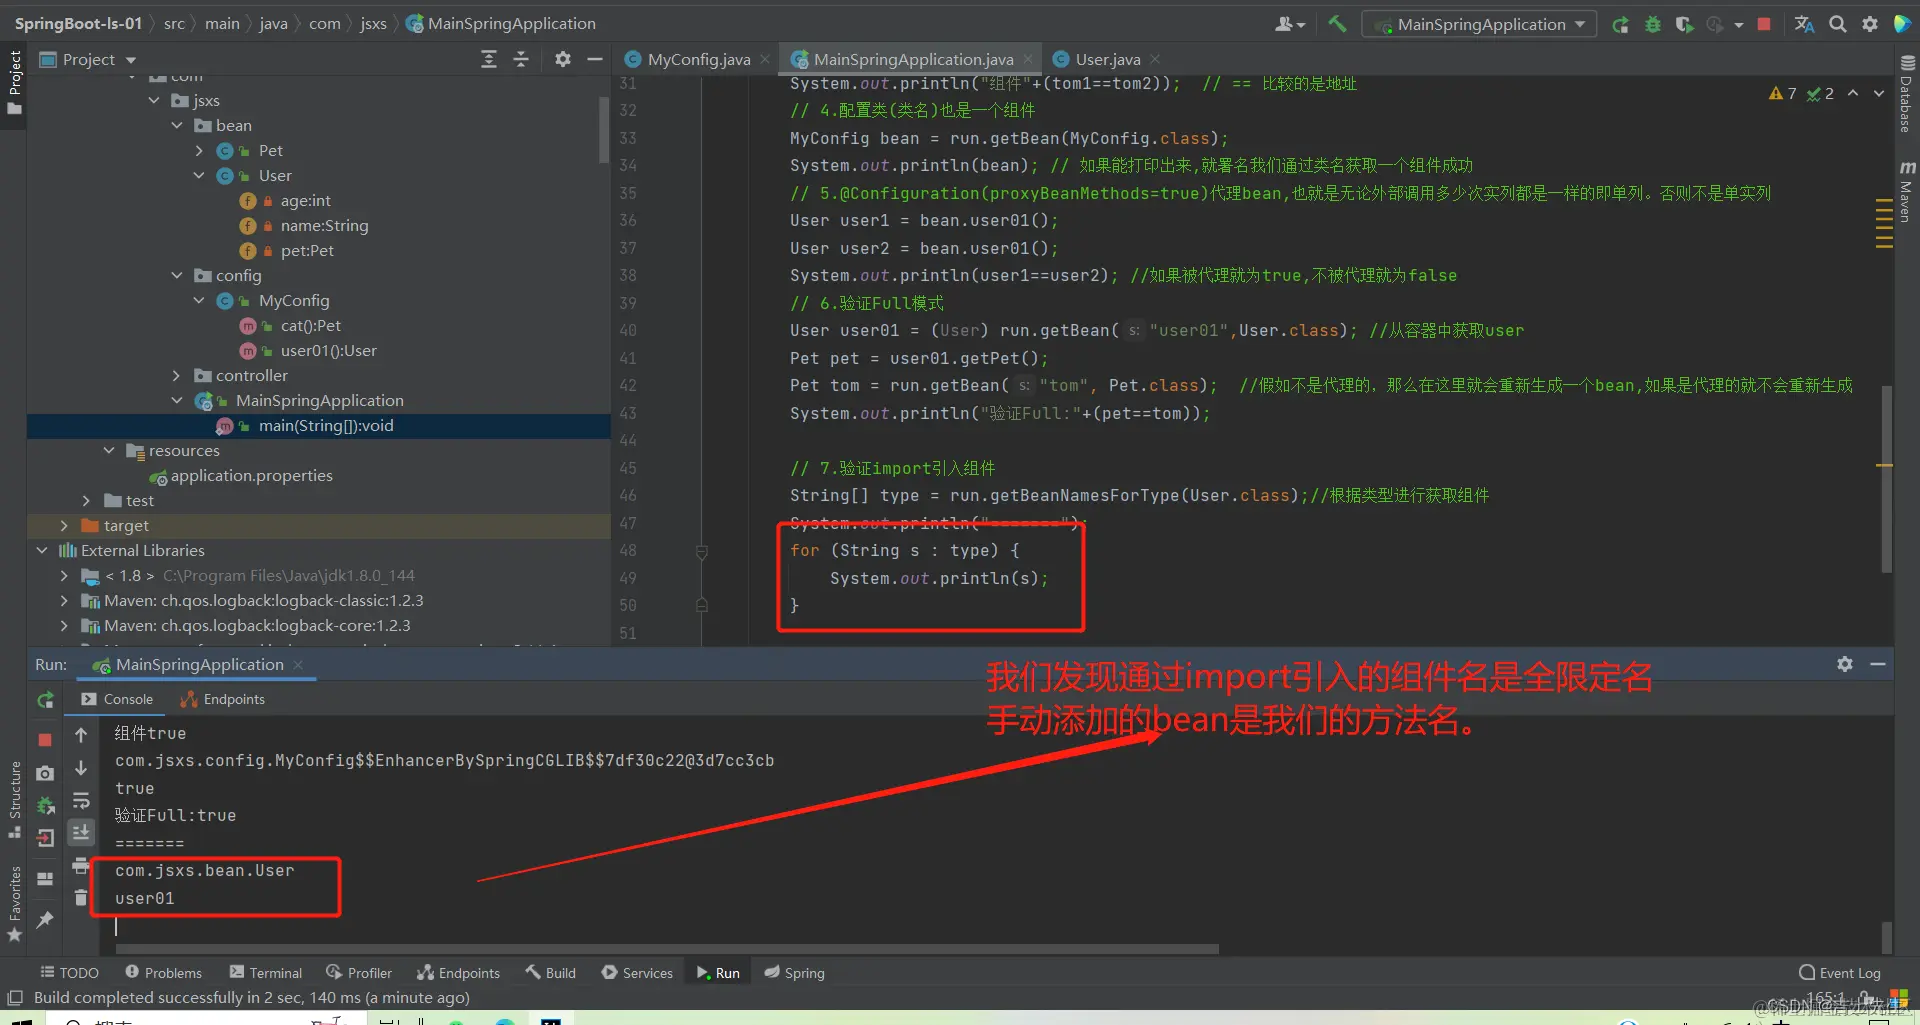The height and width of the screenshot is (1025, 1920).
Task: Go to next highlighted error arrow
Action: [x=1879, y=93]
